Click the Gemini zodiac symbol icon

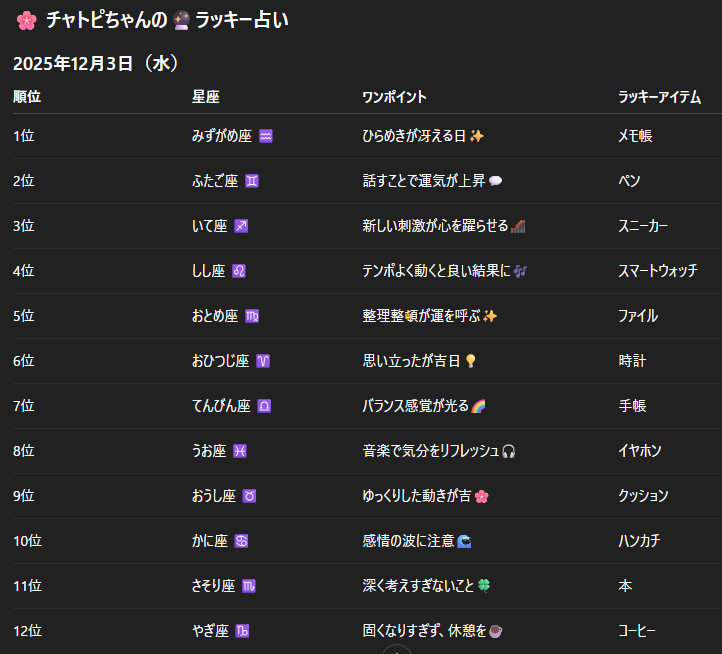tap(252, 181)
